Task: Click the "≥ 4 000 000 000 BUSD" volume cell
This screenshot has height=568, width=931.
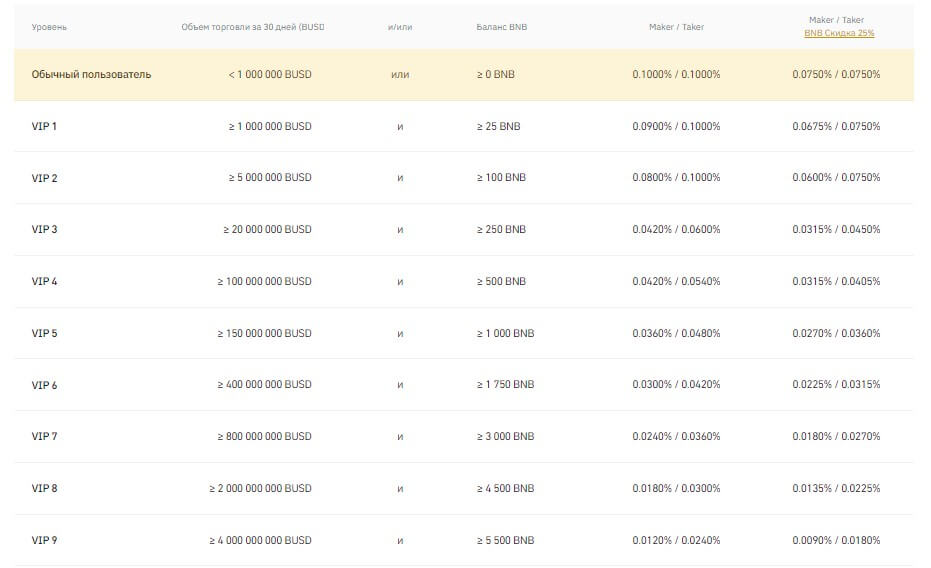Action: [x=260, y=541]
